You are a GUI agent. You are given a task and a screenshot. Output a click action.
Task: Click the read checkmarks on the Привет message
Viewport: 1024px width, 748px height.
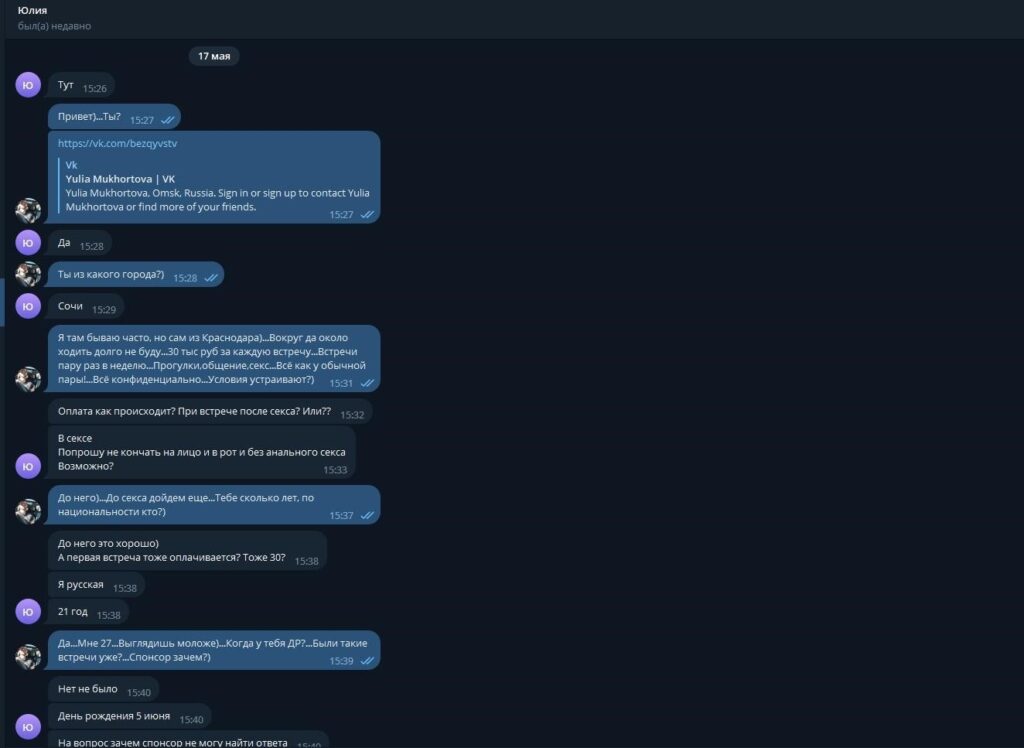point(168,120)
